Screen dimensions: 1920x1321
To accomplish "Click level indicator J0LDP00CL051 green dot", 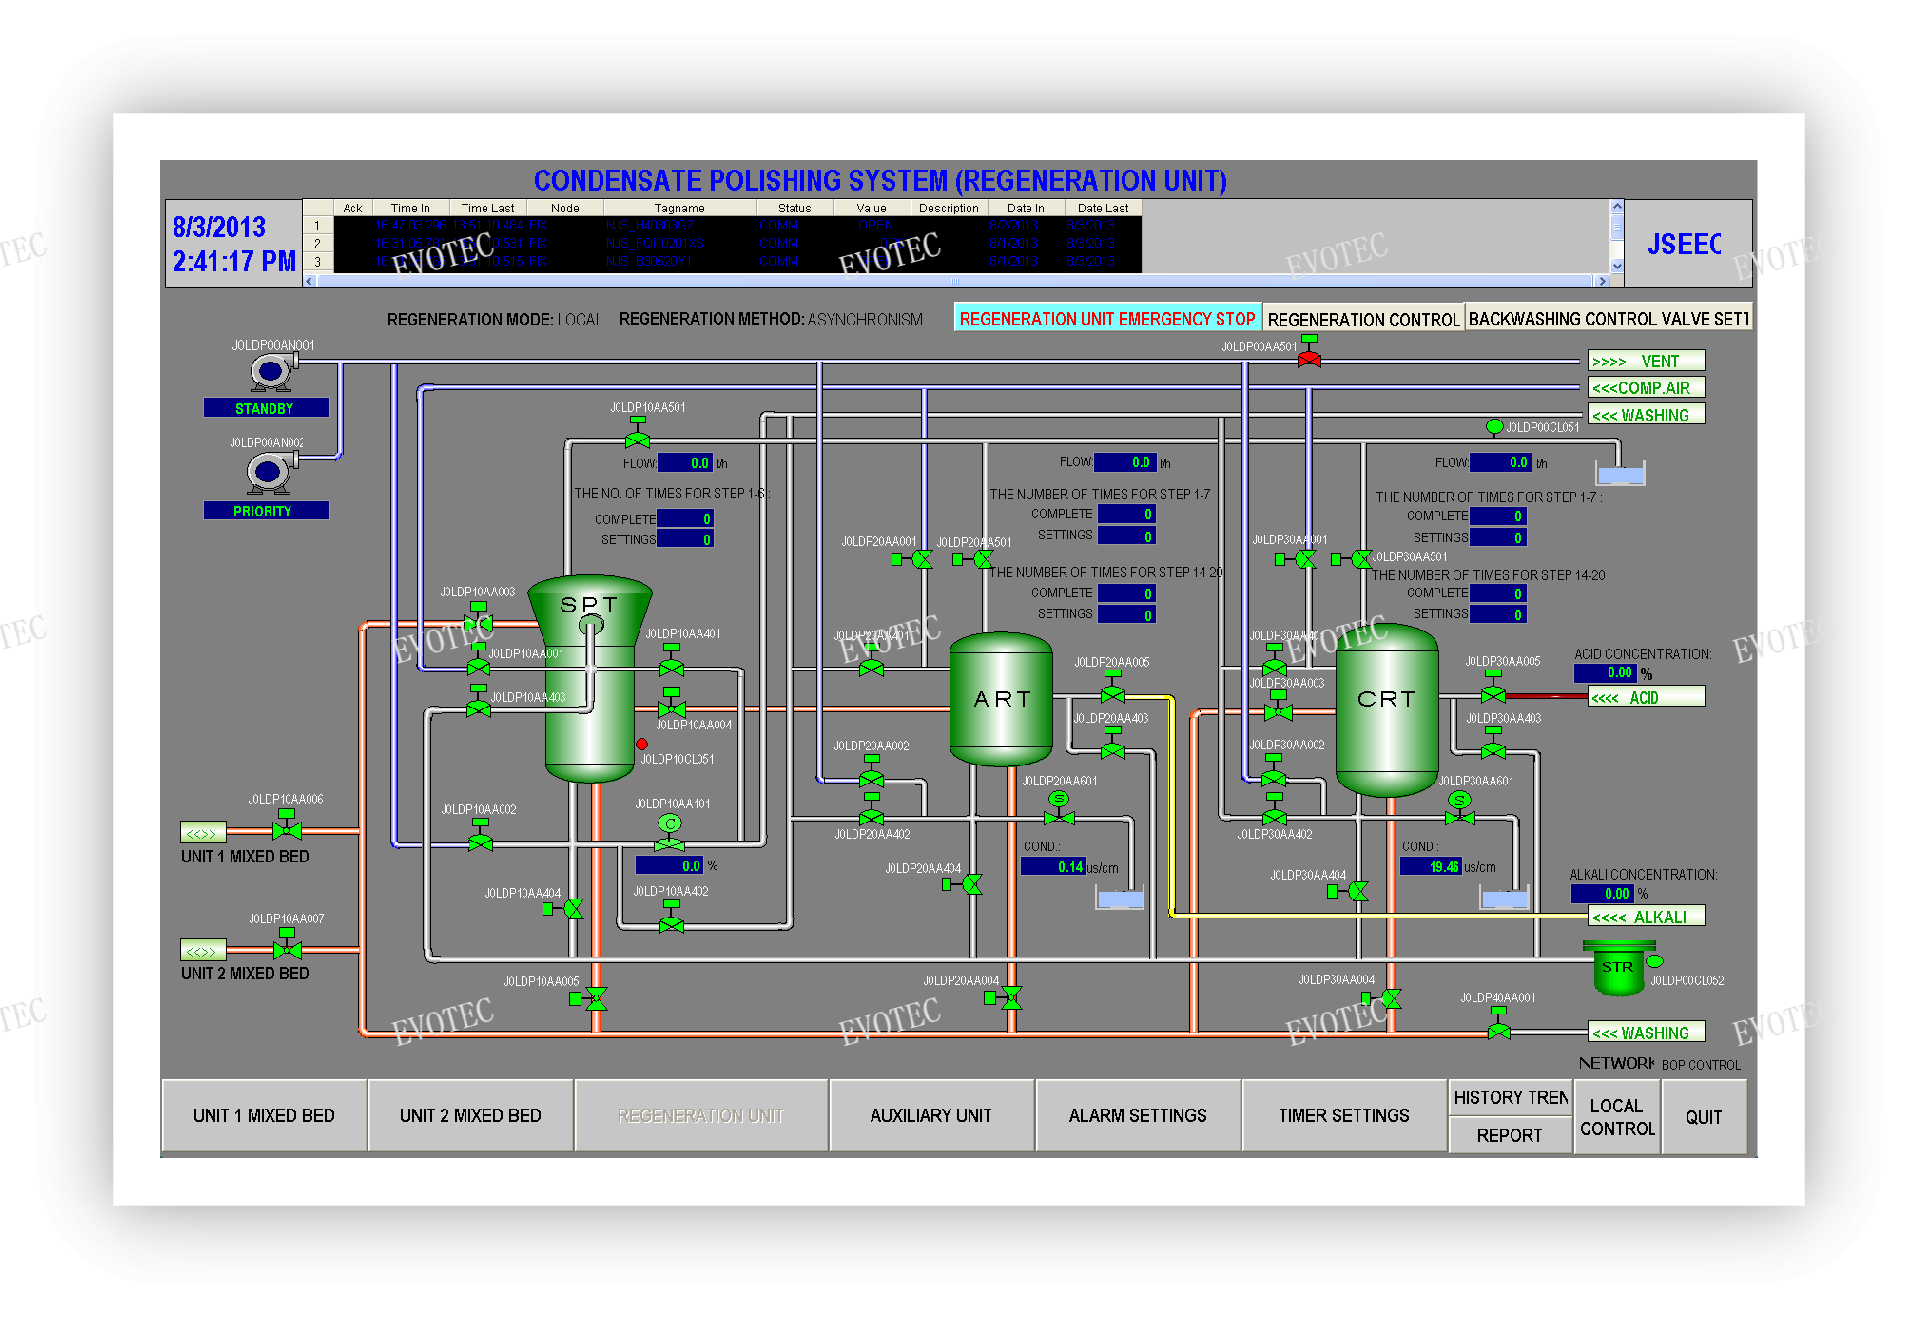I will pyautogui.click(x=1495, y=427).
